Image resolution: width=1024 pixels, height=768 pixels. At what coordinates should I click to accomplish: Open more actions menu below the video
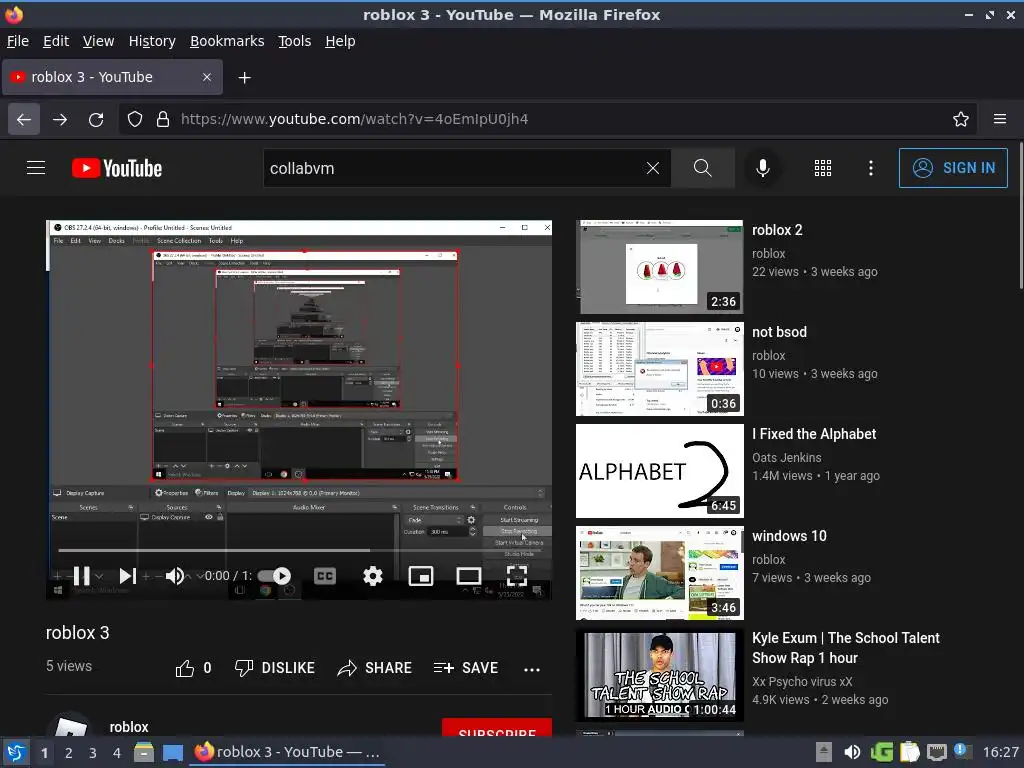[x=532, y=669]
